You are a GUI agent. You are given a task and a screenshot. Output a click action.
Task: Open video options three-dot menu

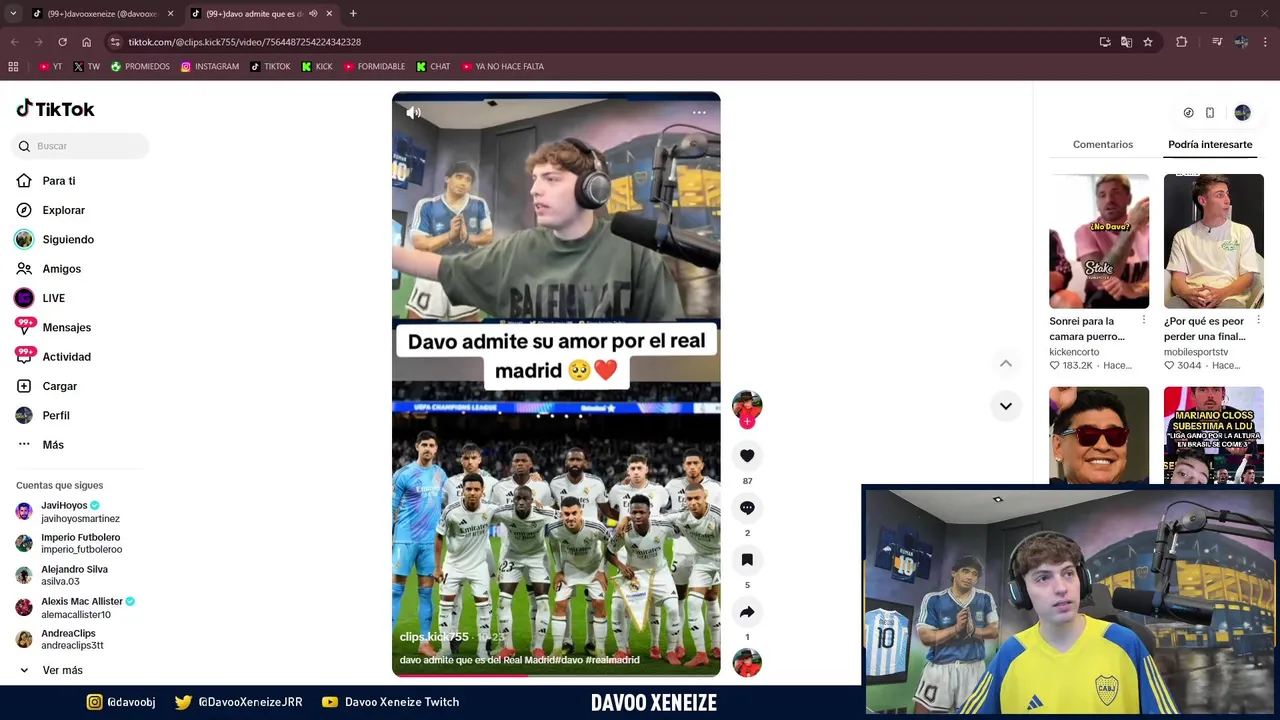[x=699, y=113]
